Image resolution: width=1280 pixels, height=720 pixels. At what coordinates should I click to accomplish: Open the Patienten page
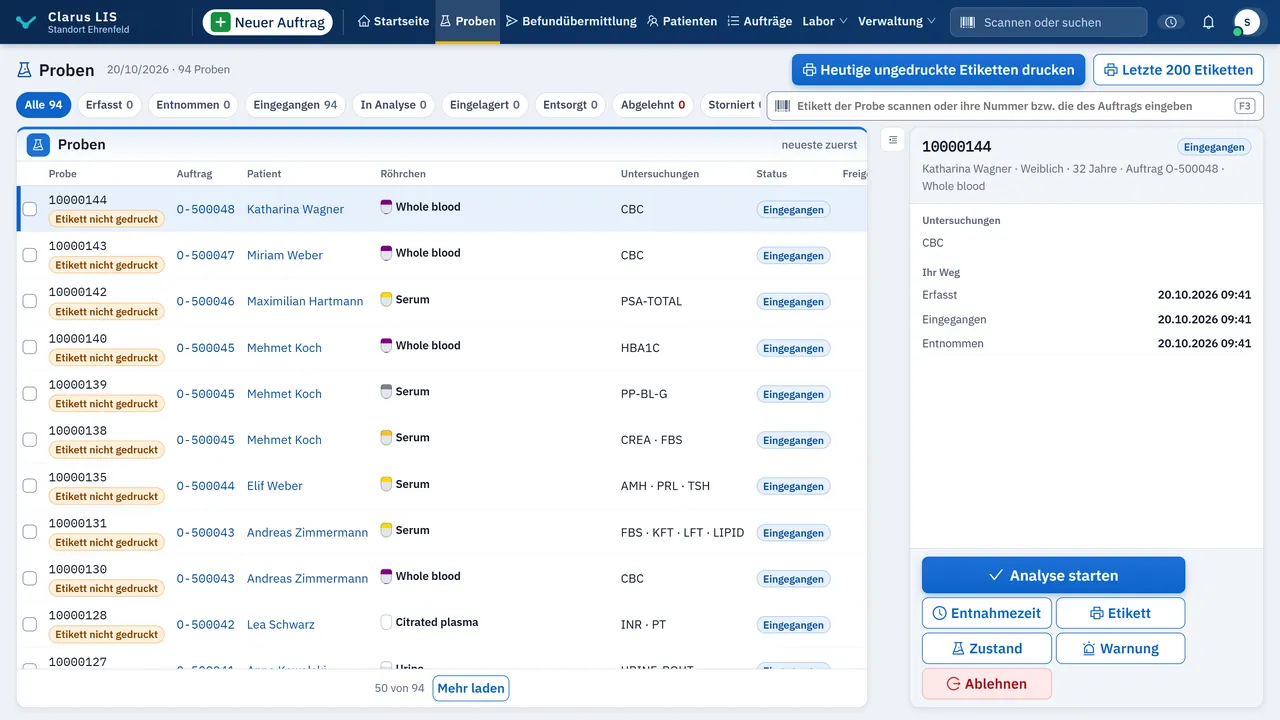click(x=682, y=21)
